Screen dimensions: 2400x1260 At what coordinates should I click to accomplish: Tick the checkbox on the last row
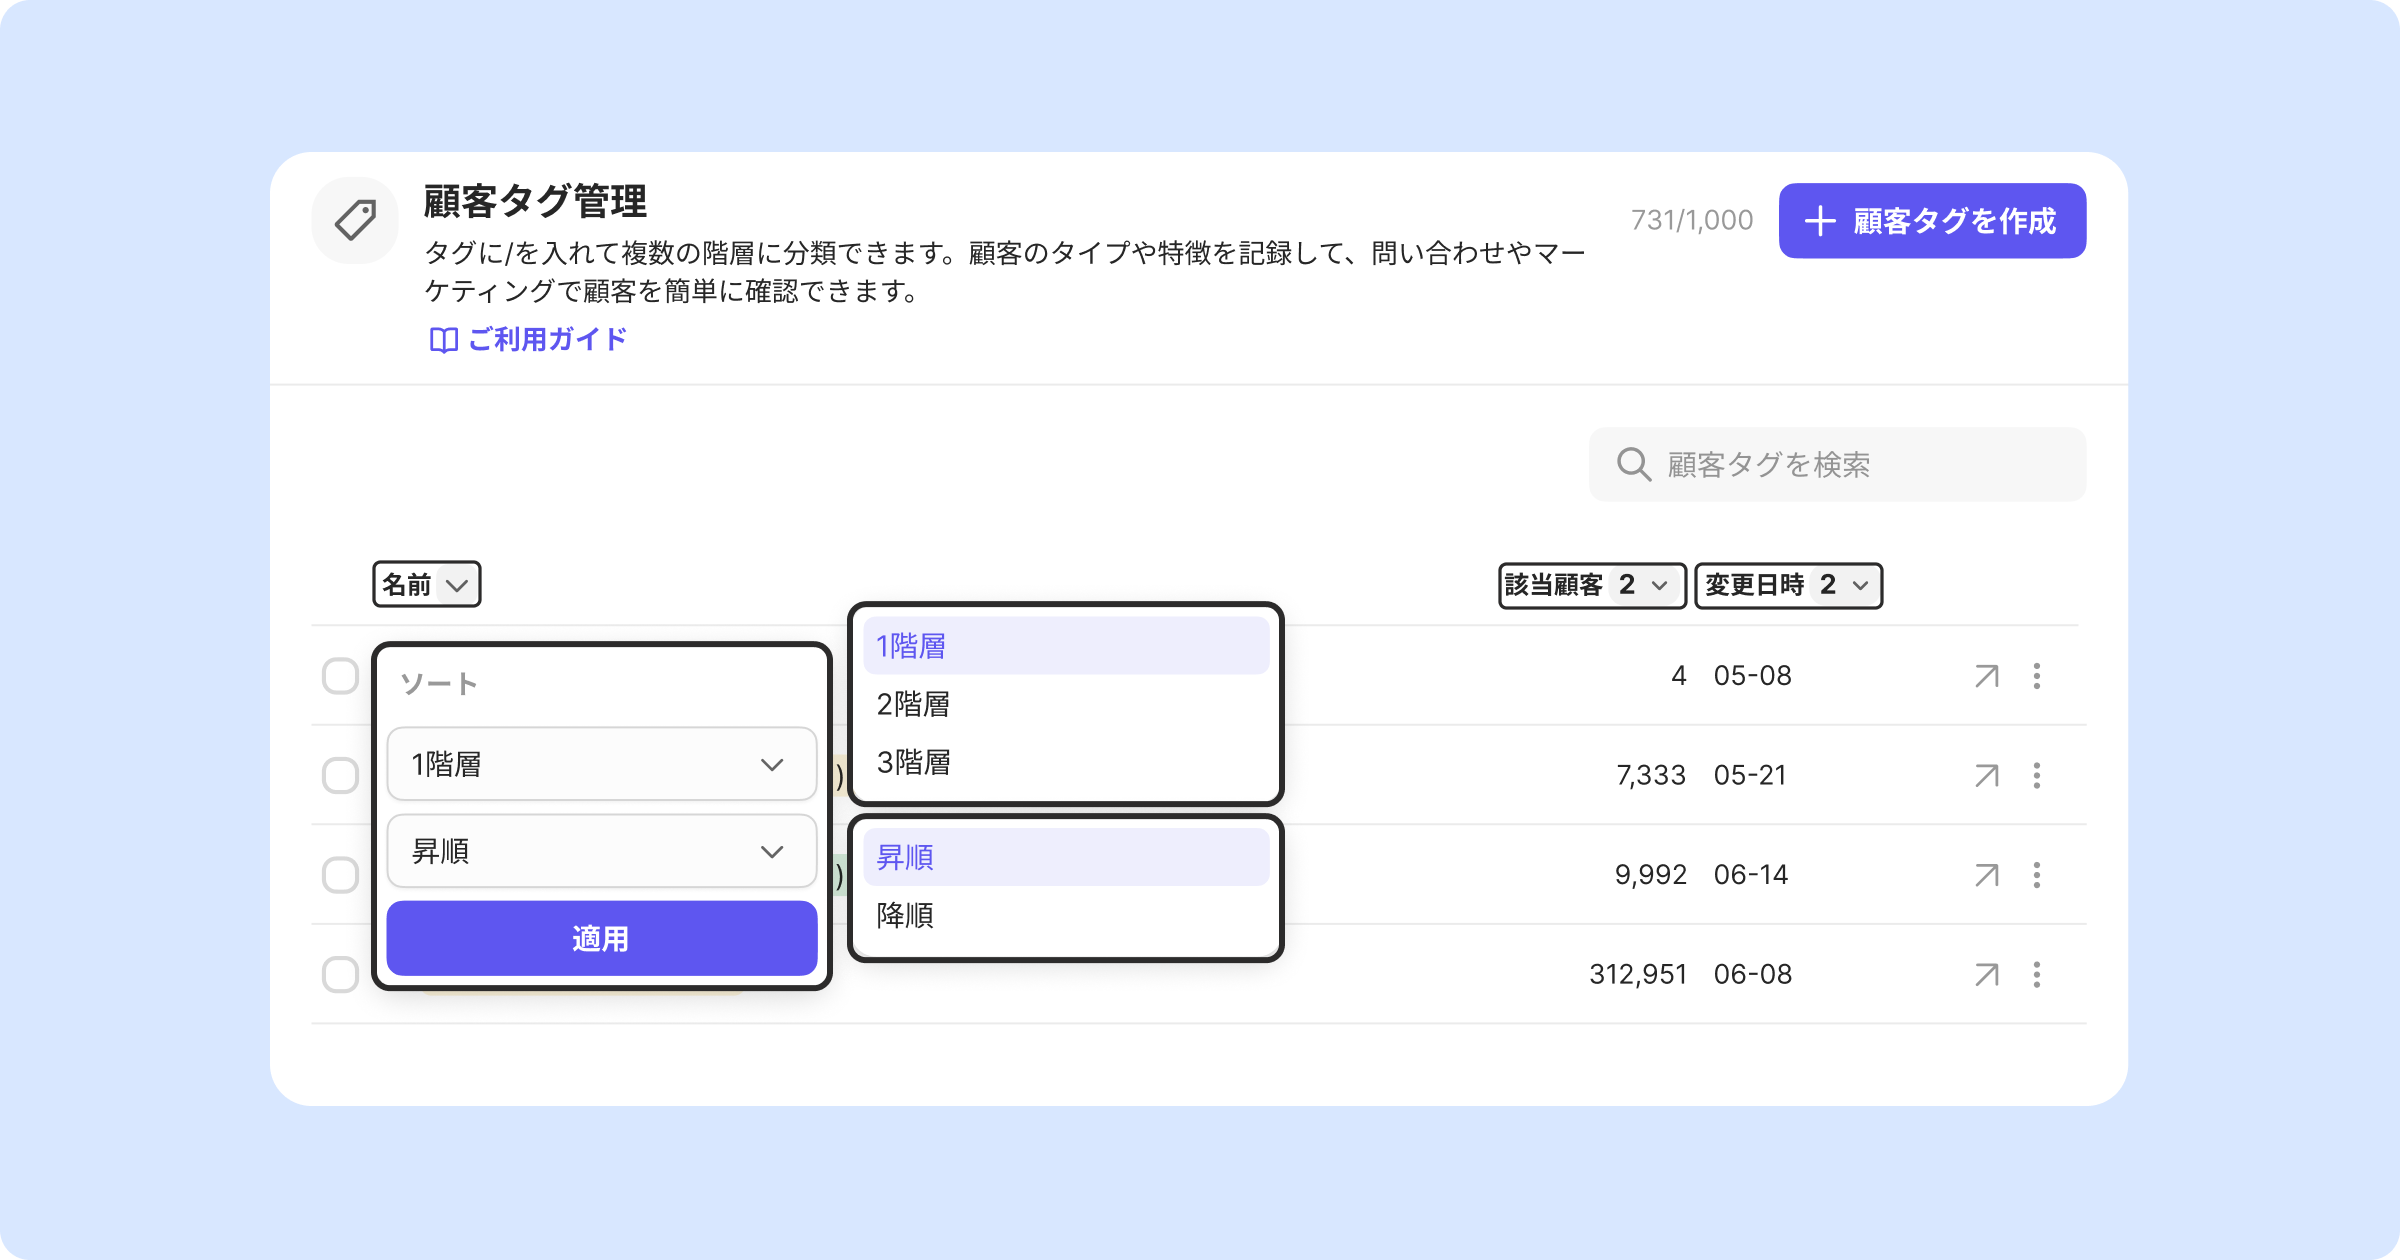340,974
